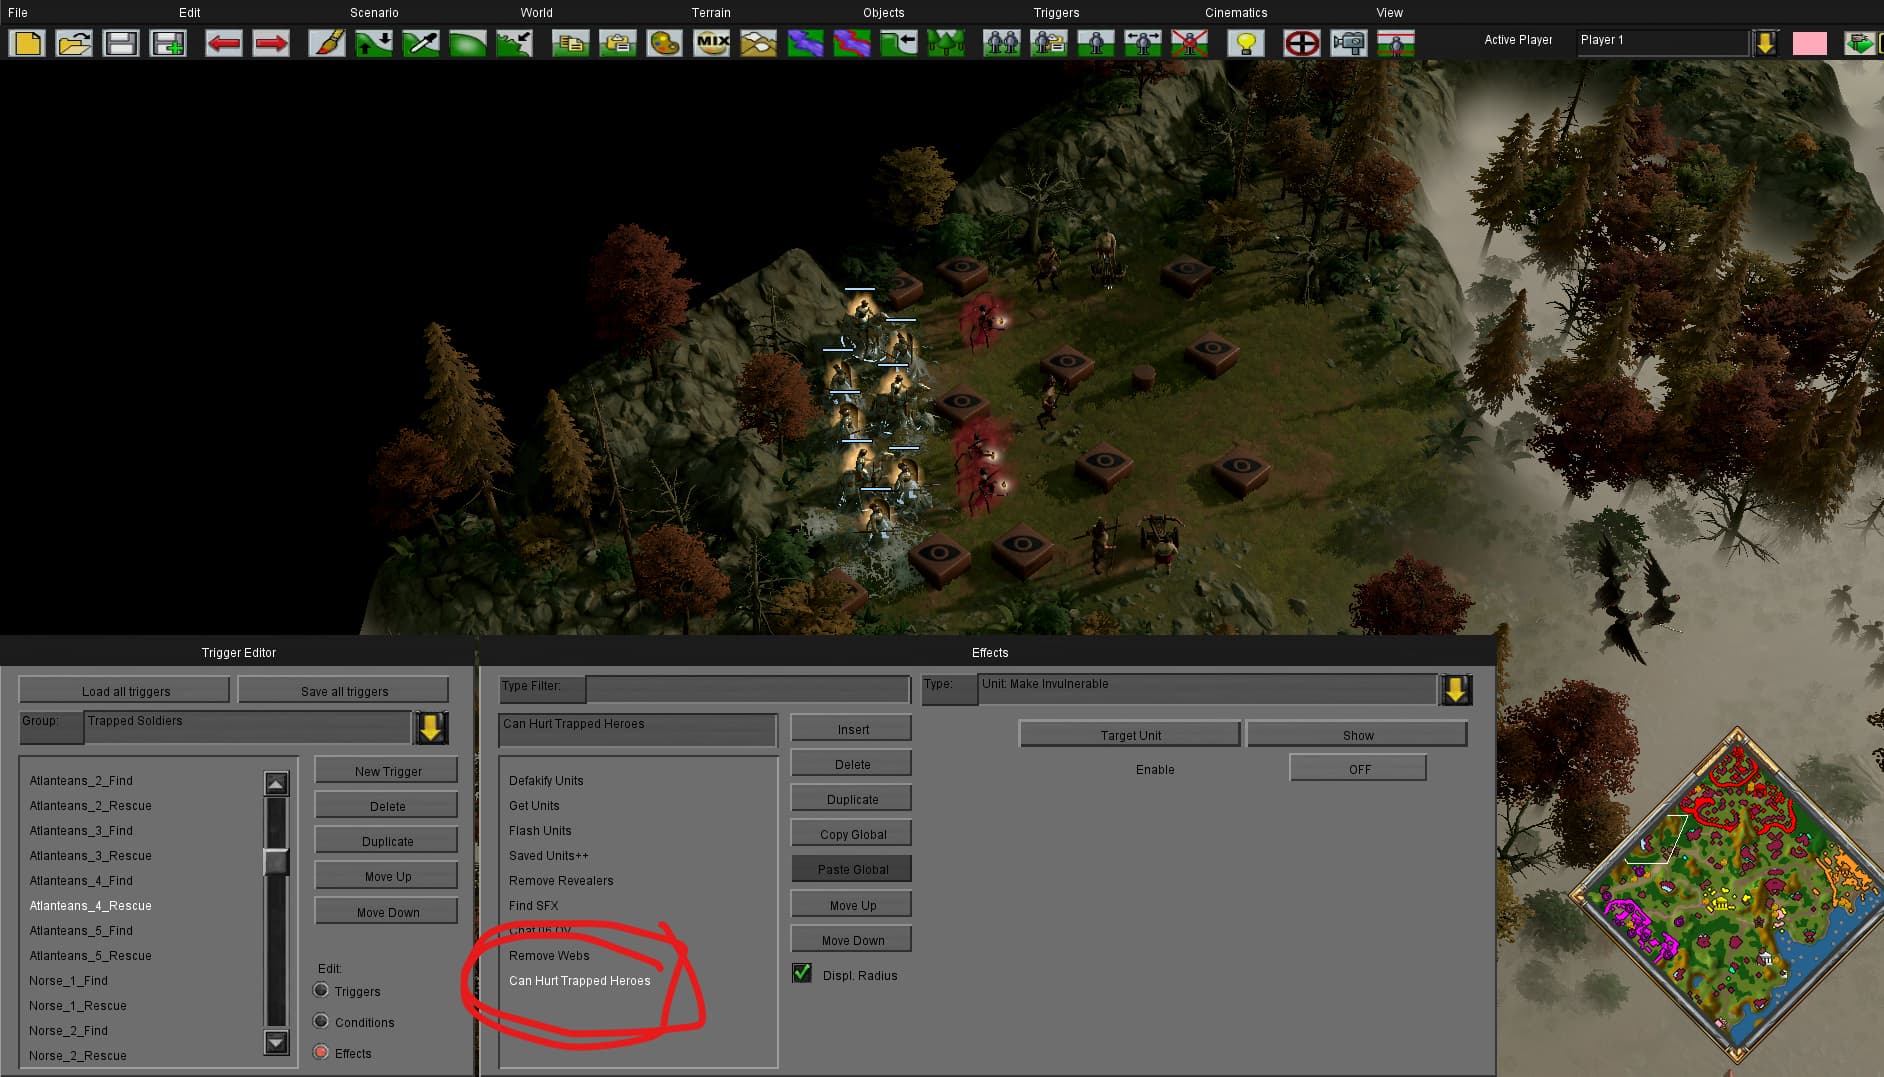Open the Scenario menu
This screenshot has height=1077, width=1884.
(x=374, y=13)
